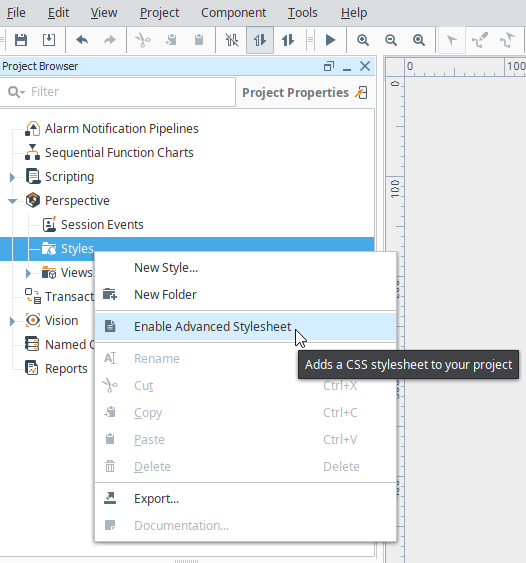Viewport: 526px width, 563px height.
Task: Open Project Properties
Action: (x=295, y=93)
